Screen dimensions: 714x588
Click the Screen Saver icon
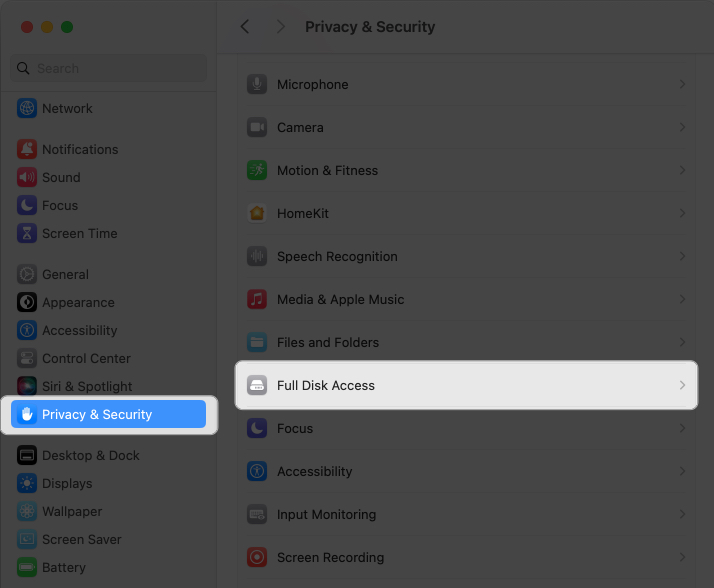27,539
